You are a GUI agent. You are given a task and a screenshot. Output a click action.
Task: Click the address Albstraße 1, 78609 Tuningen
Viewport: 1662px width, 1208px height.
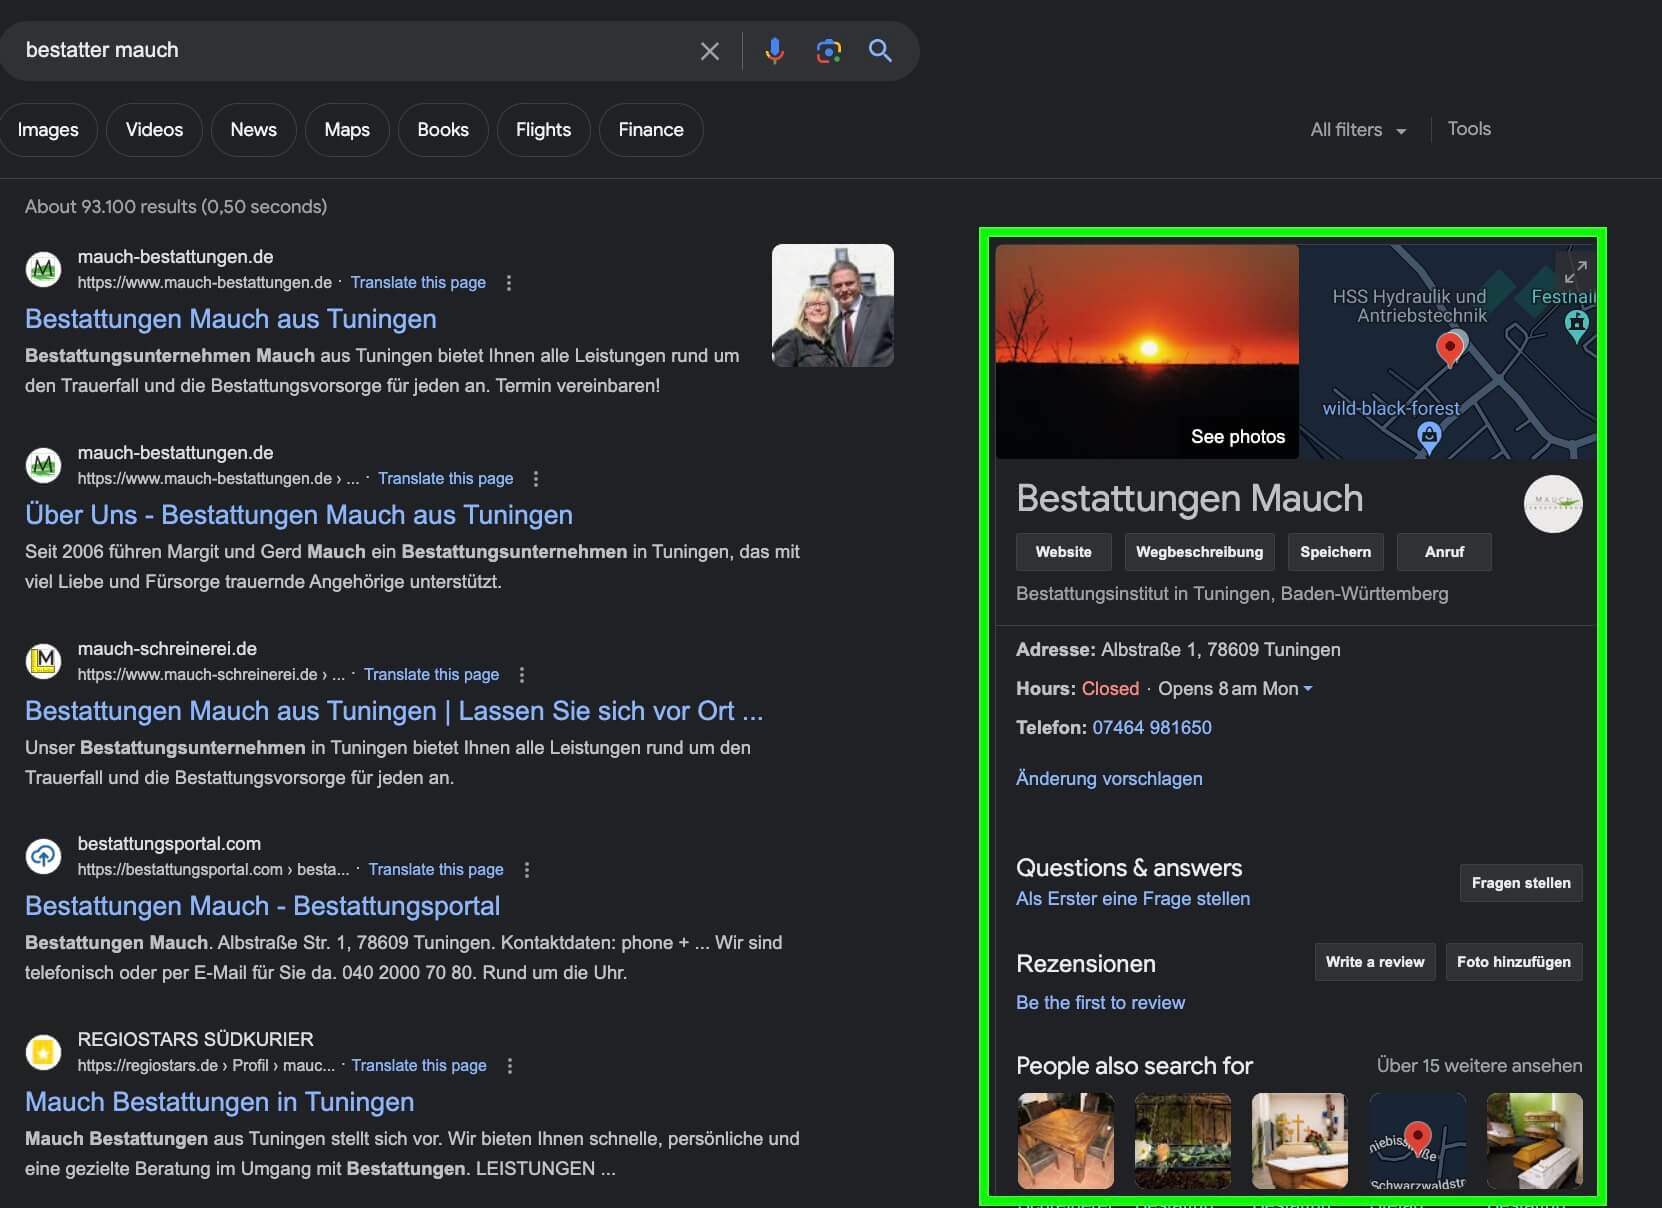point(1221,650)
